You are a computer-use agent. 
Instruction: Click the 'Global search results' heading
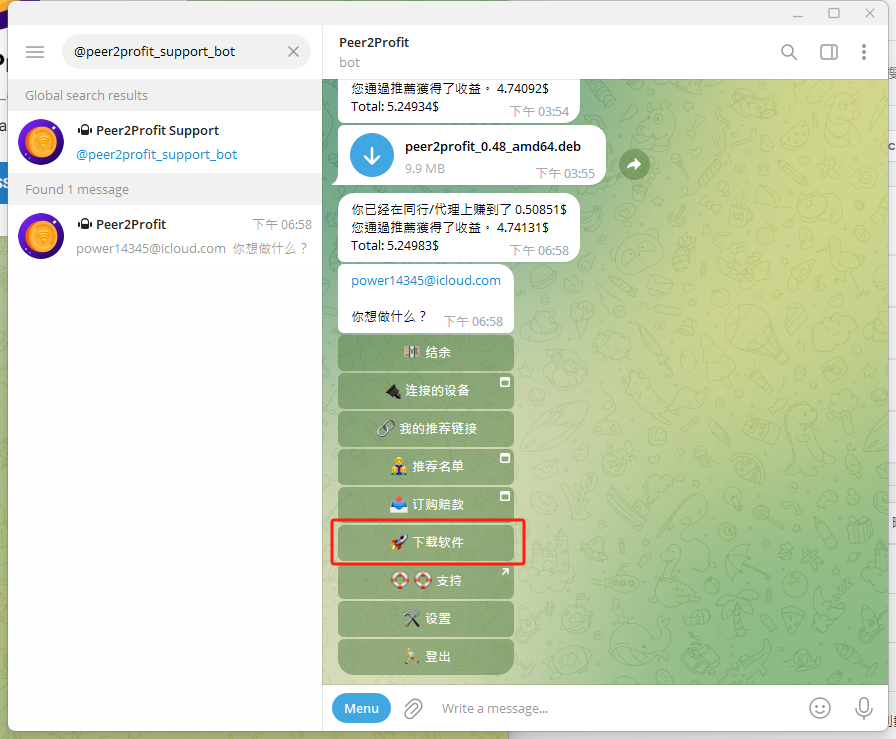point(86,95)
